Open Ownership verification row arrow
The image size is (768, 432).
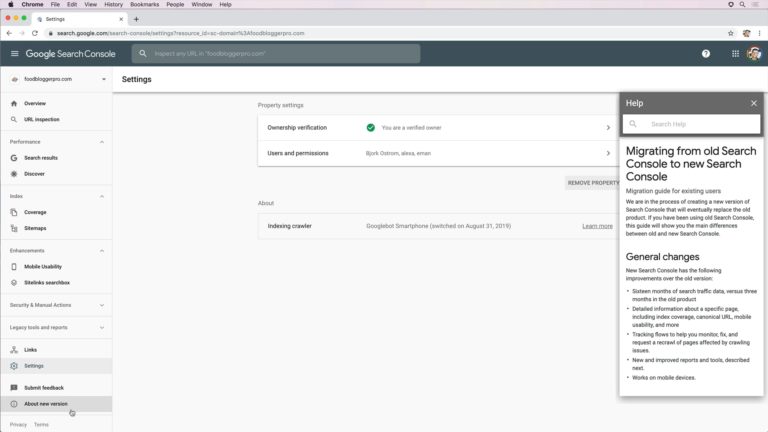(x=608, y=128)
